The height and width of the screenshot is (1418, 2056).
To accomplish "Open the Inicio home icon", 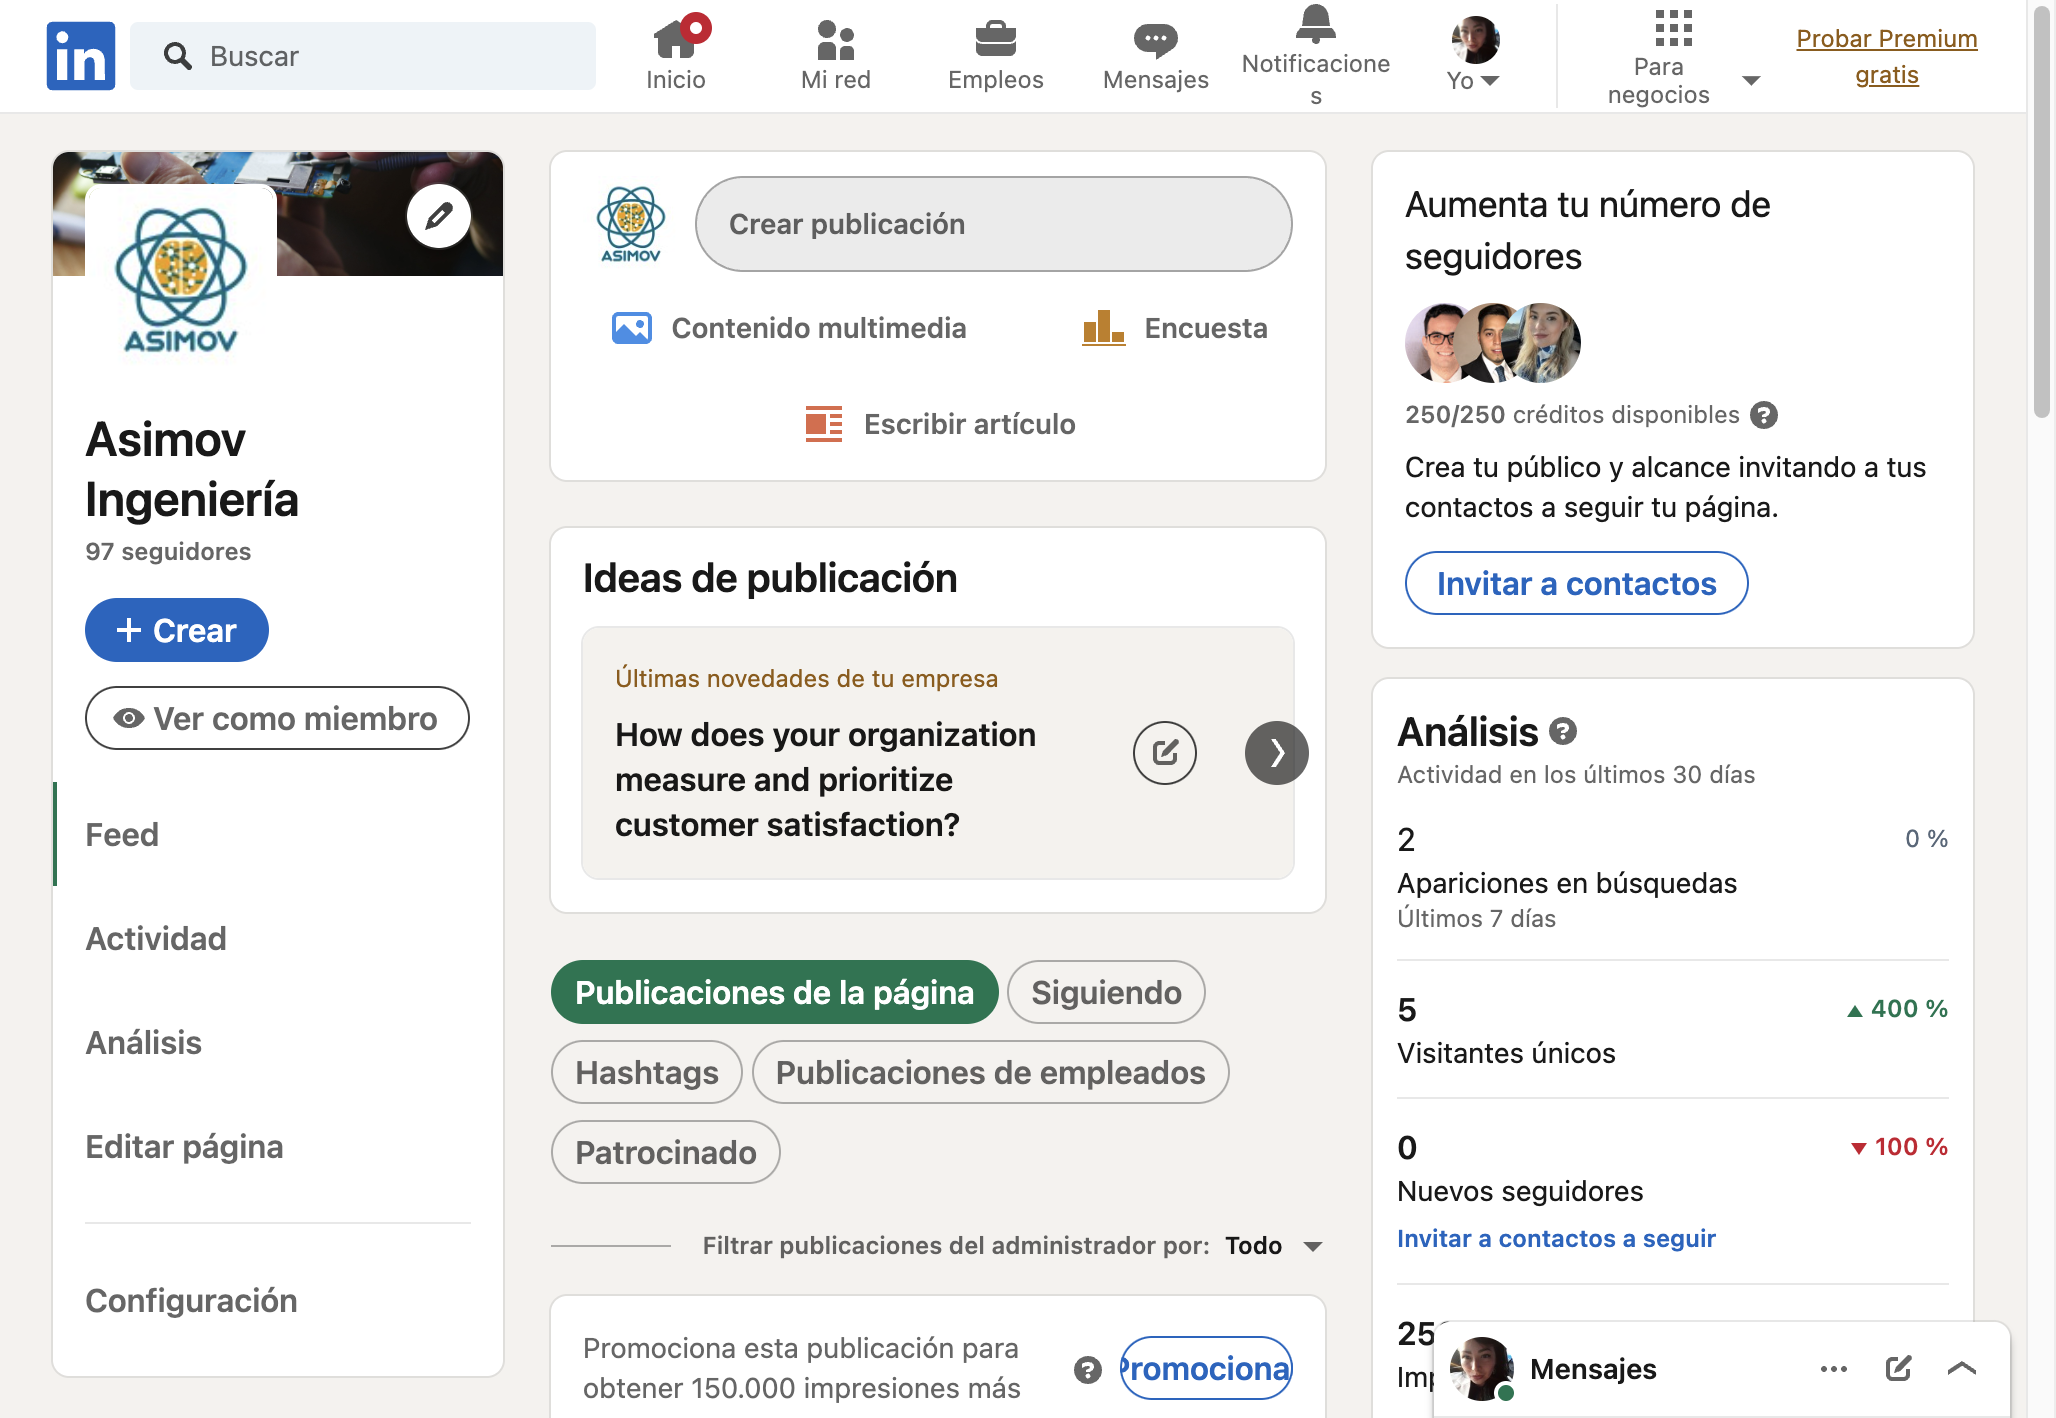I will [x=676, y=41].
